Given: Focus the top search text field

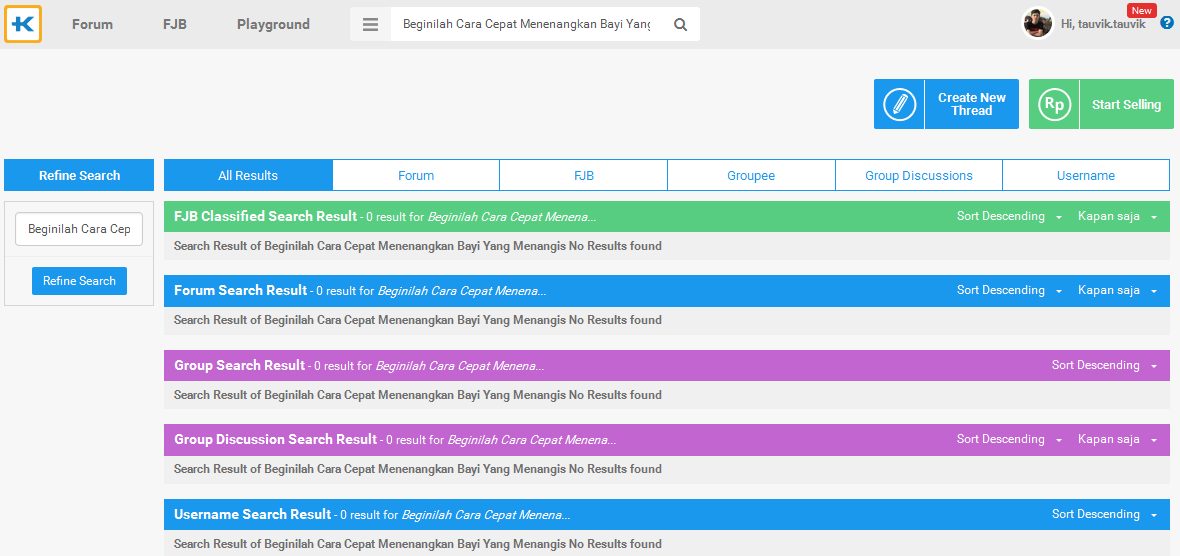Looking at the screenshot, I should (526, 24).
